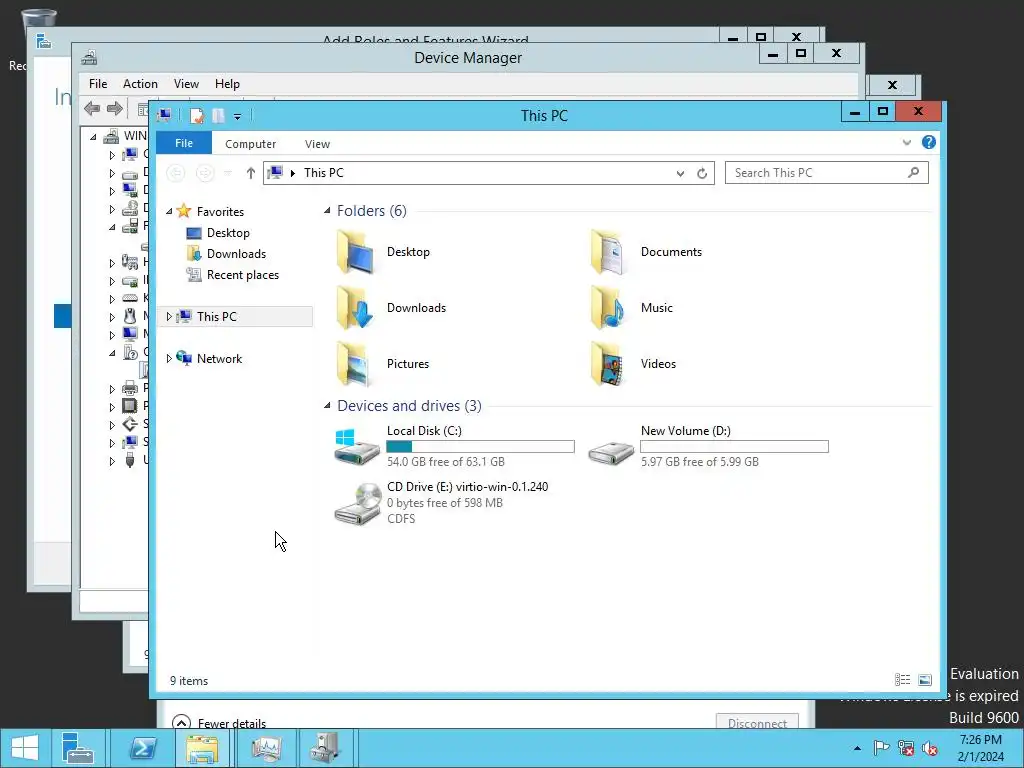Select Network in navigation pane
This screenshot has width=1024, height=768.
click(209, 359)
